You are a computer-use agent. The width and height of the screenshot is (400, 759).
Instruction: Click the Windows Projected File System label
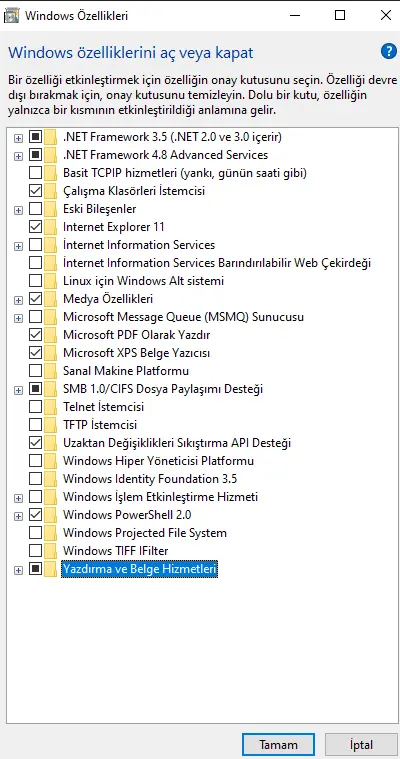pyautogui.click(x=145, y=533)
